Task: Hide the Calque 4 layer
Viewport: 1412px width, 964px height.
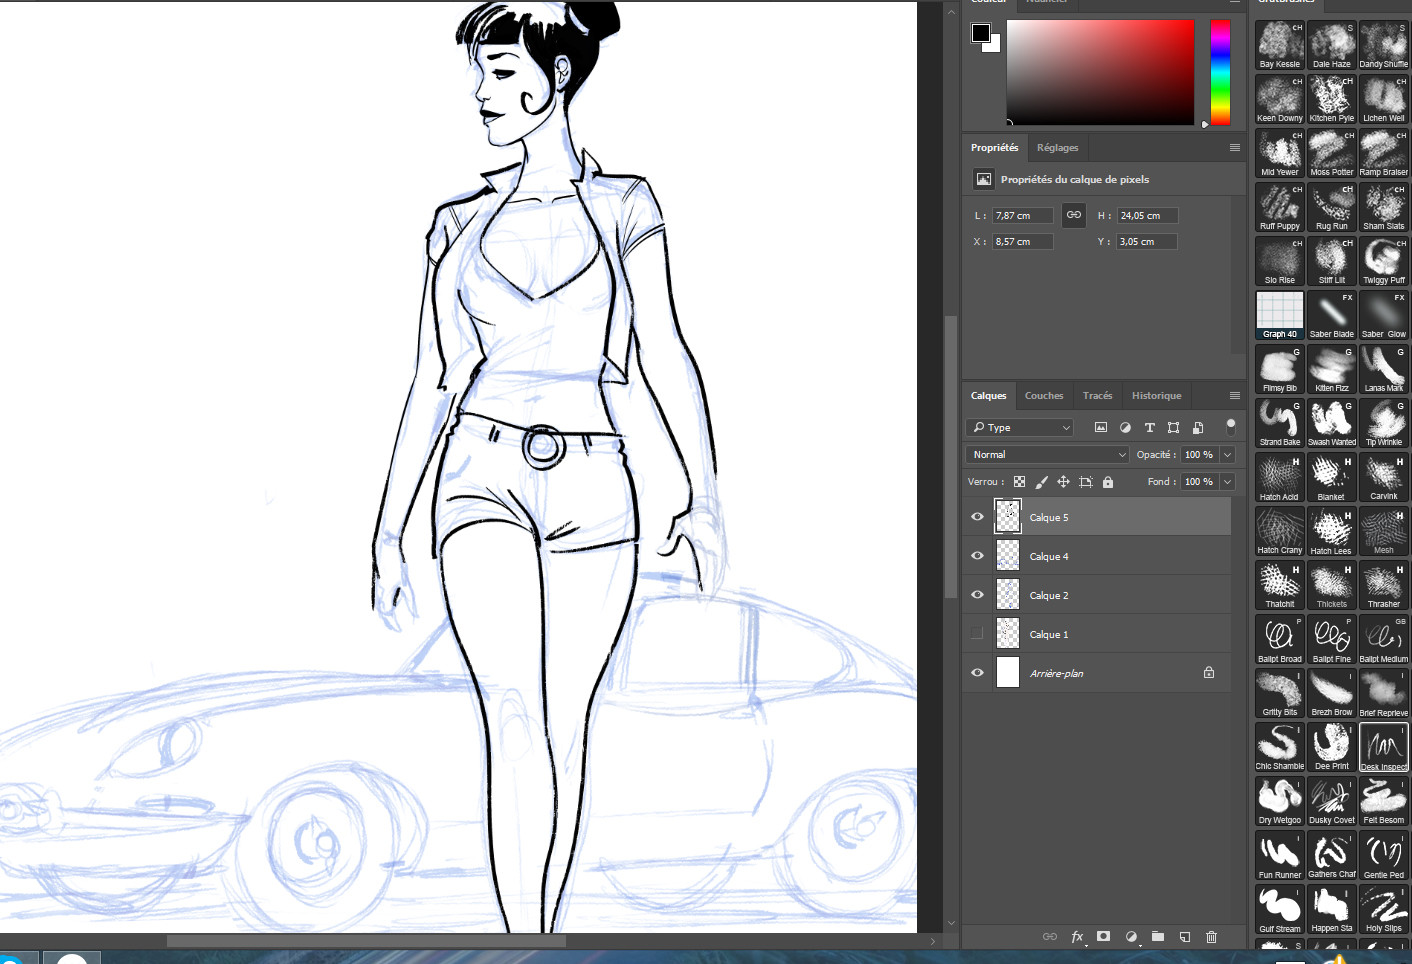Action: 977,556
